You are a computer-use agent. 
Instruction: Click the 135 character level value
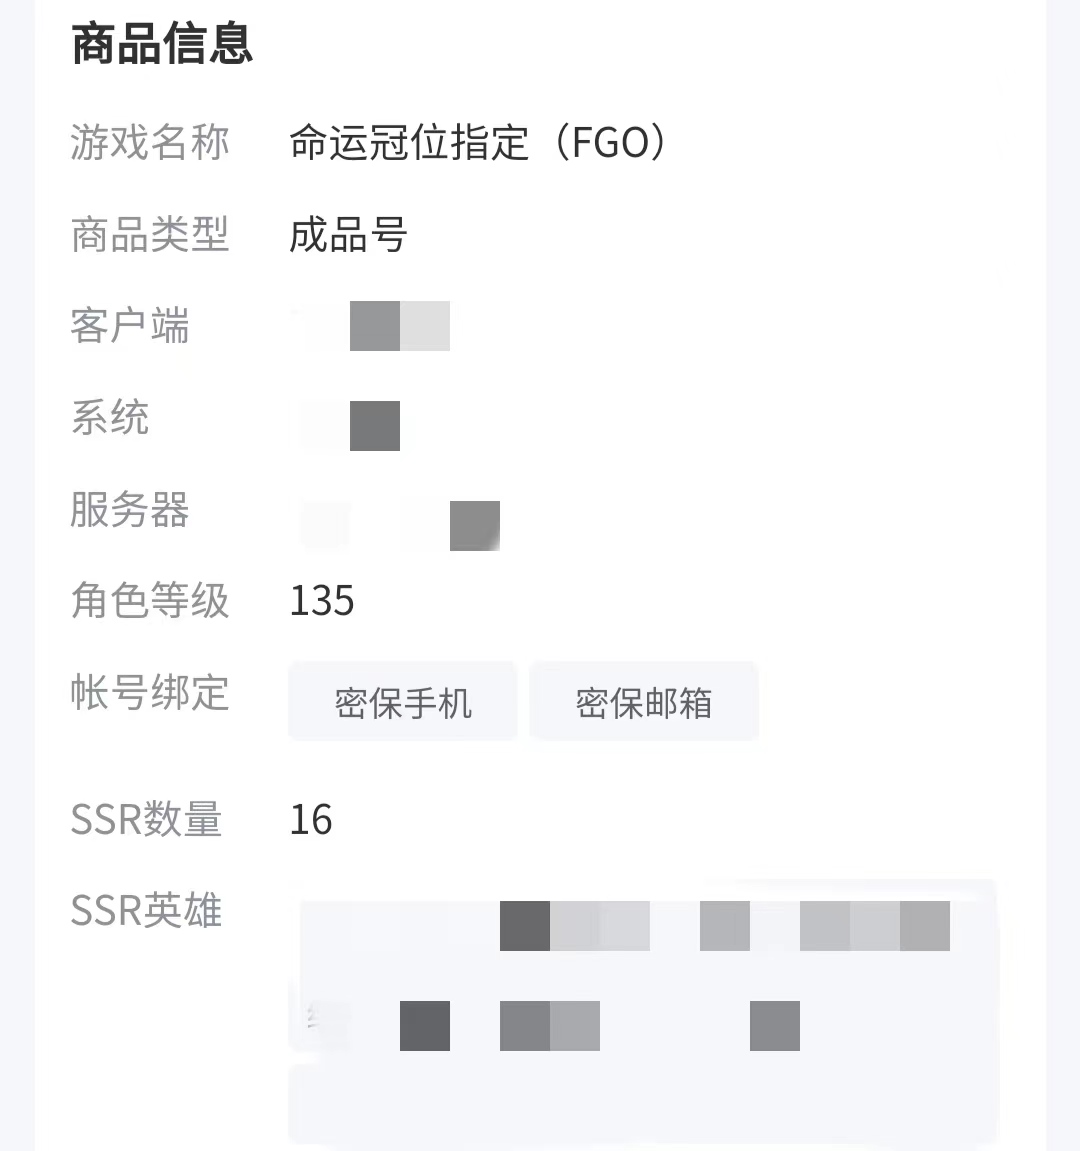coord(322,601)
